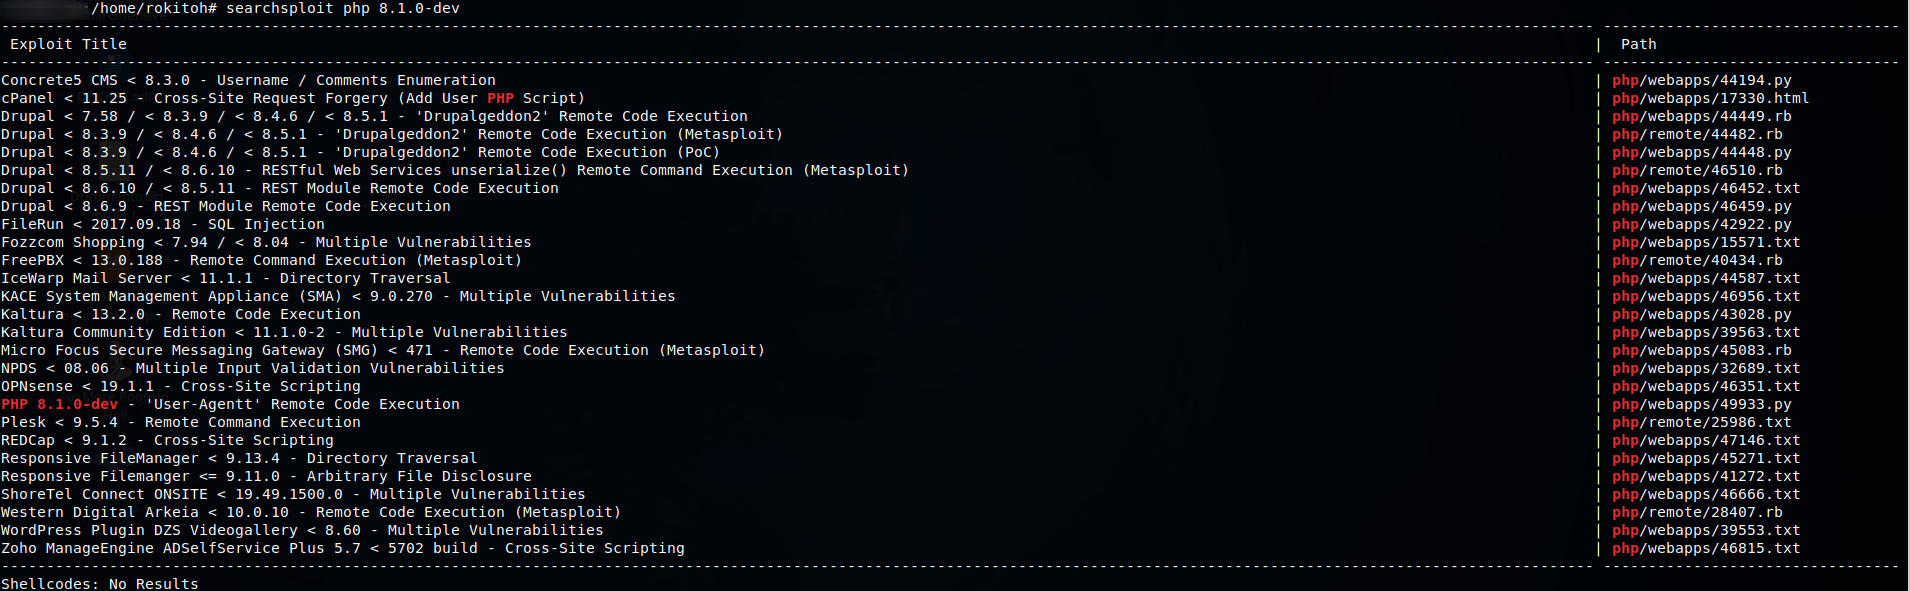Click the Zoho ManageEngine ADSelfService Plus entry
Viewport: 1910px width, 591px height.
pos(342,548)
